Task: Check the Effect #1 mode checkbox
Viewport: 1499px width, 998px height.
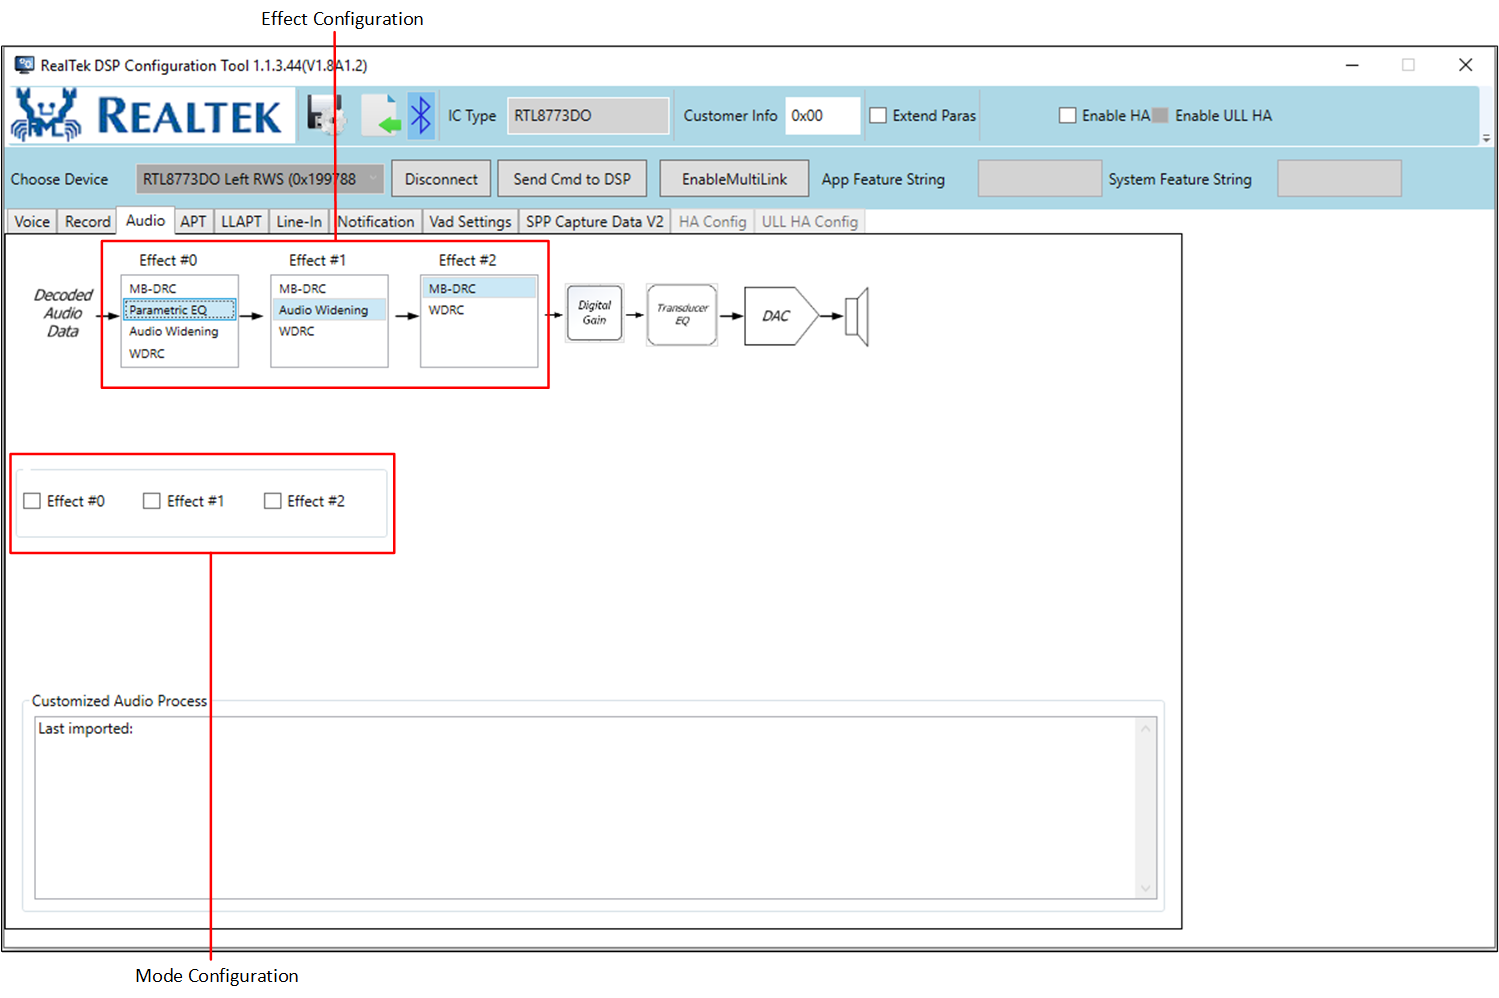Action: 152,501
